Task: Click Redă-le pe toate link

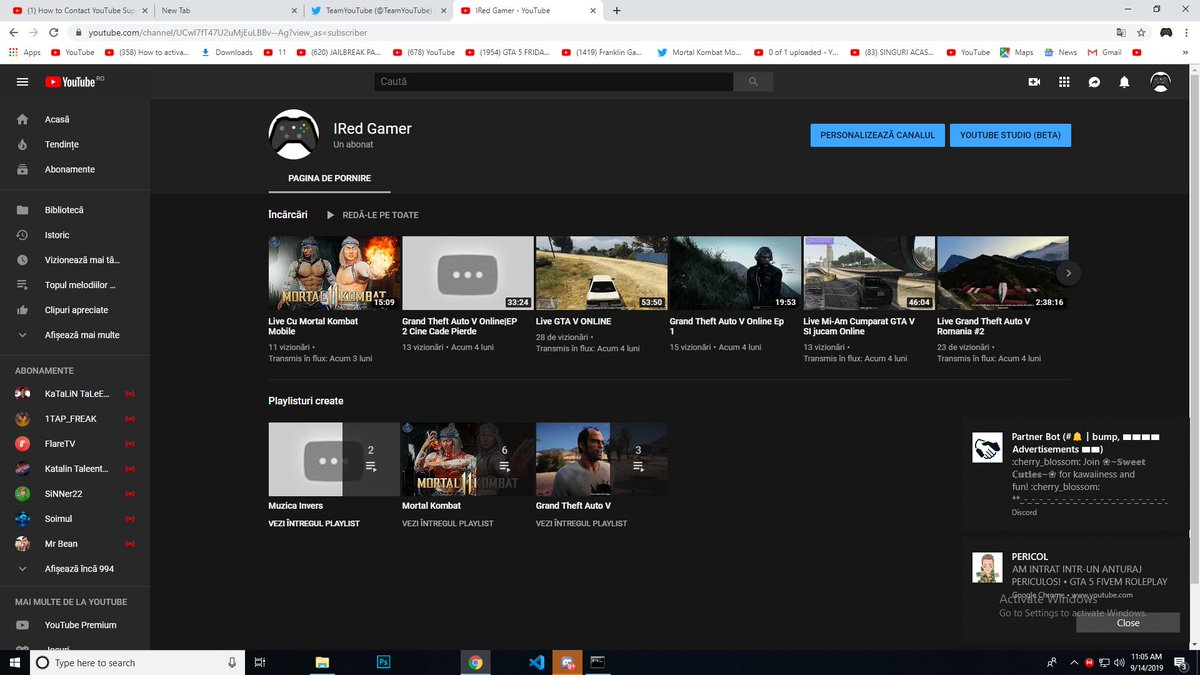Action: coord(371,215)
